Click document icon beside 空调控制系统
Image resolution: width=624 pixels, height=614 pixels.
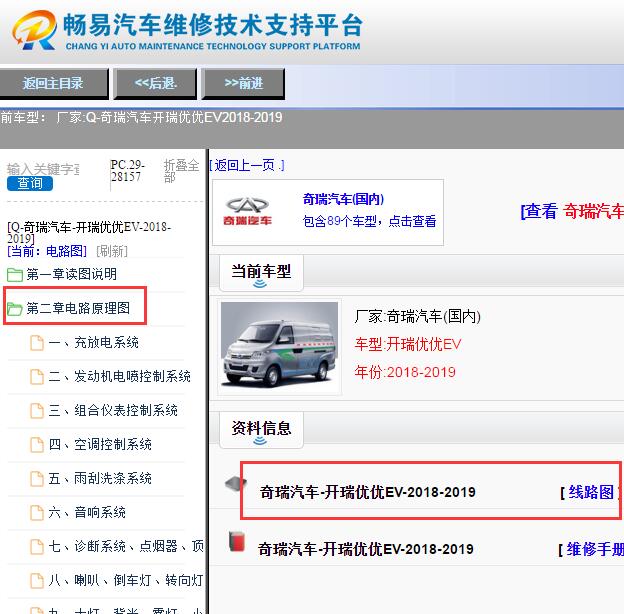click(37, 444)
